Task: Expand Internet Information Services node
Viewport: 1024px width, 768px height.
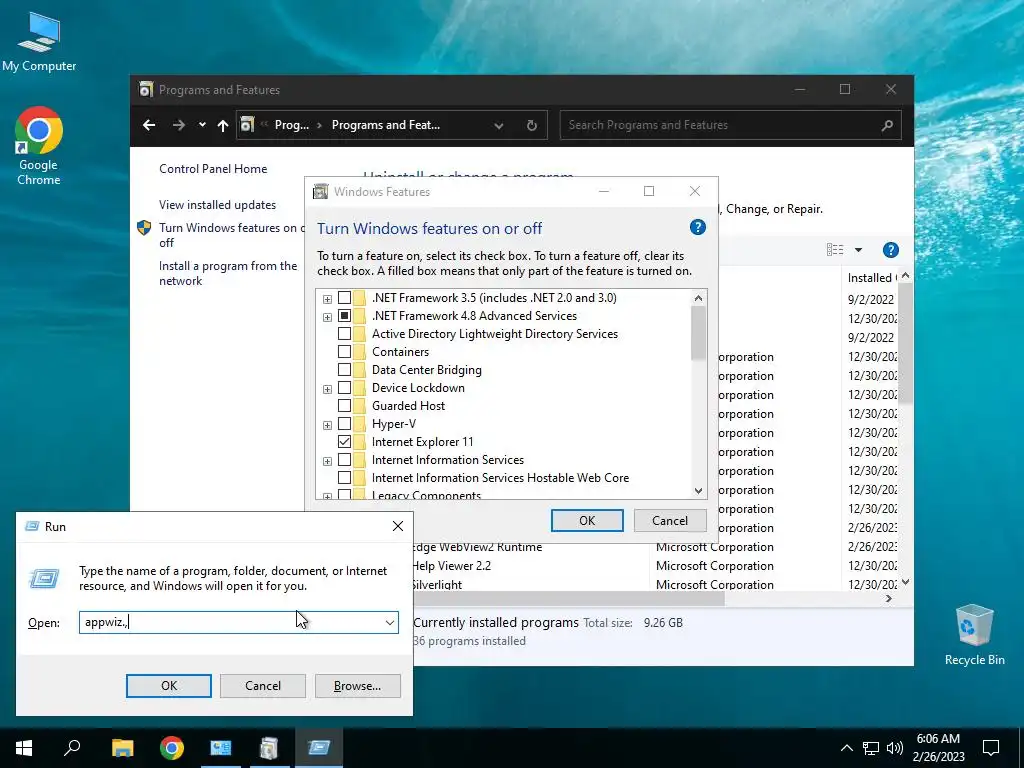Action: coord(327,461)
